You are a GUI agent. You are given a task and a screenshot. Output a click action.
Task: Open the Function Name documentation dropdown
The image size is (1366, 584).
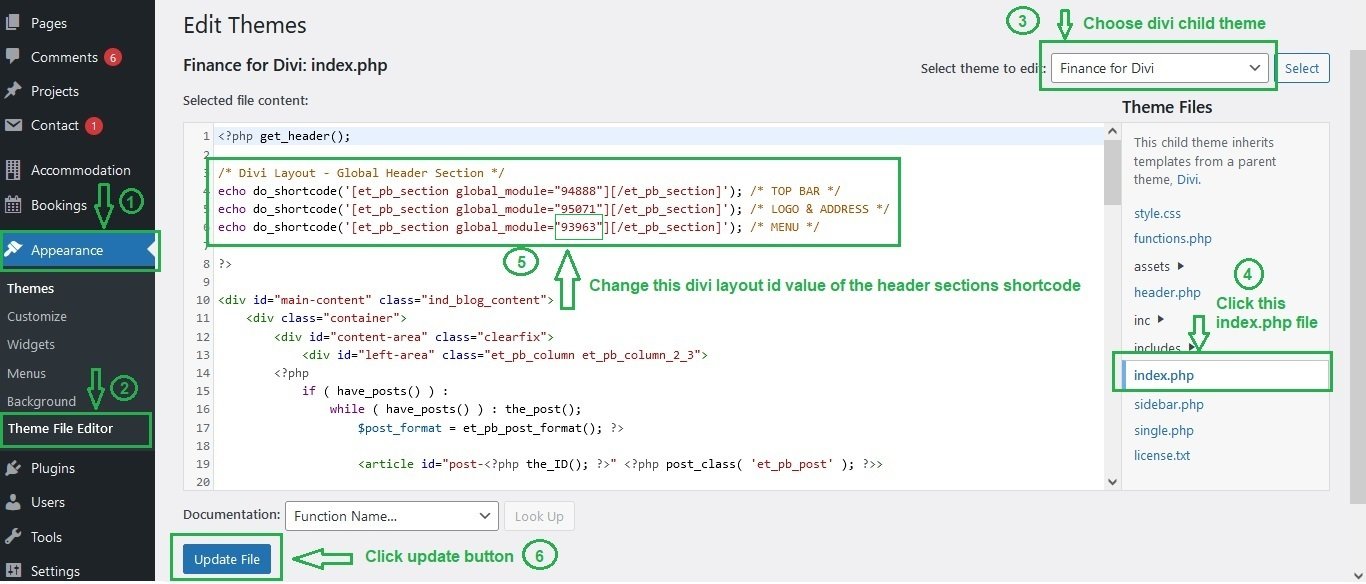[391, 516]
